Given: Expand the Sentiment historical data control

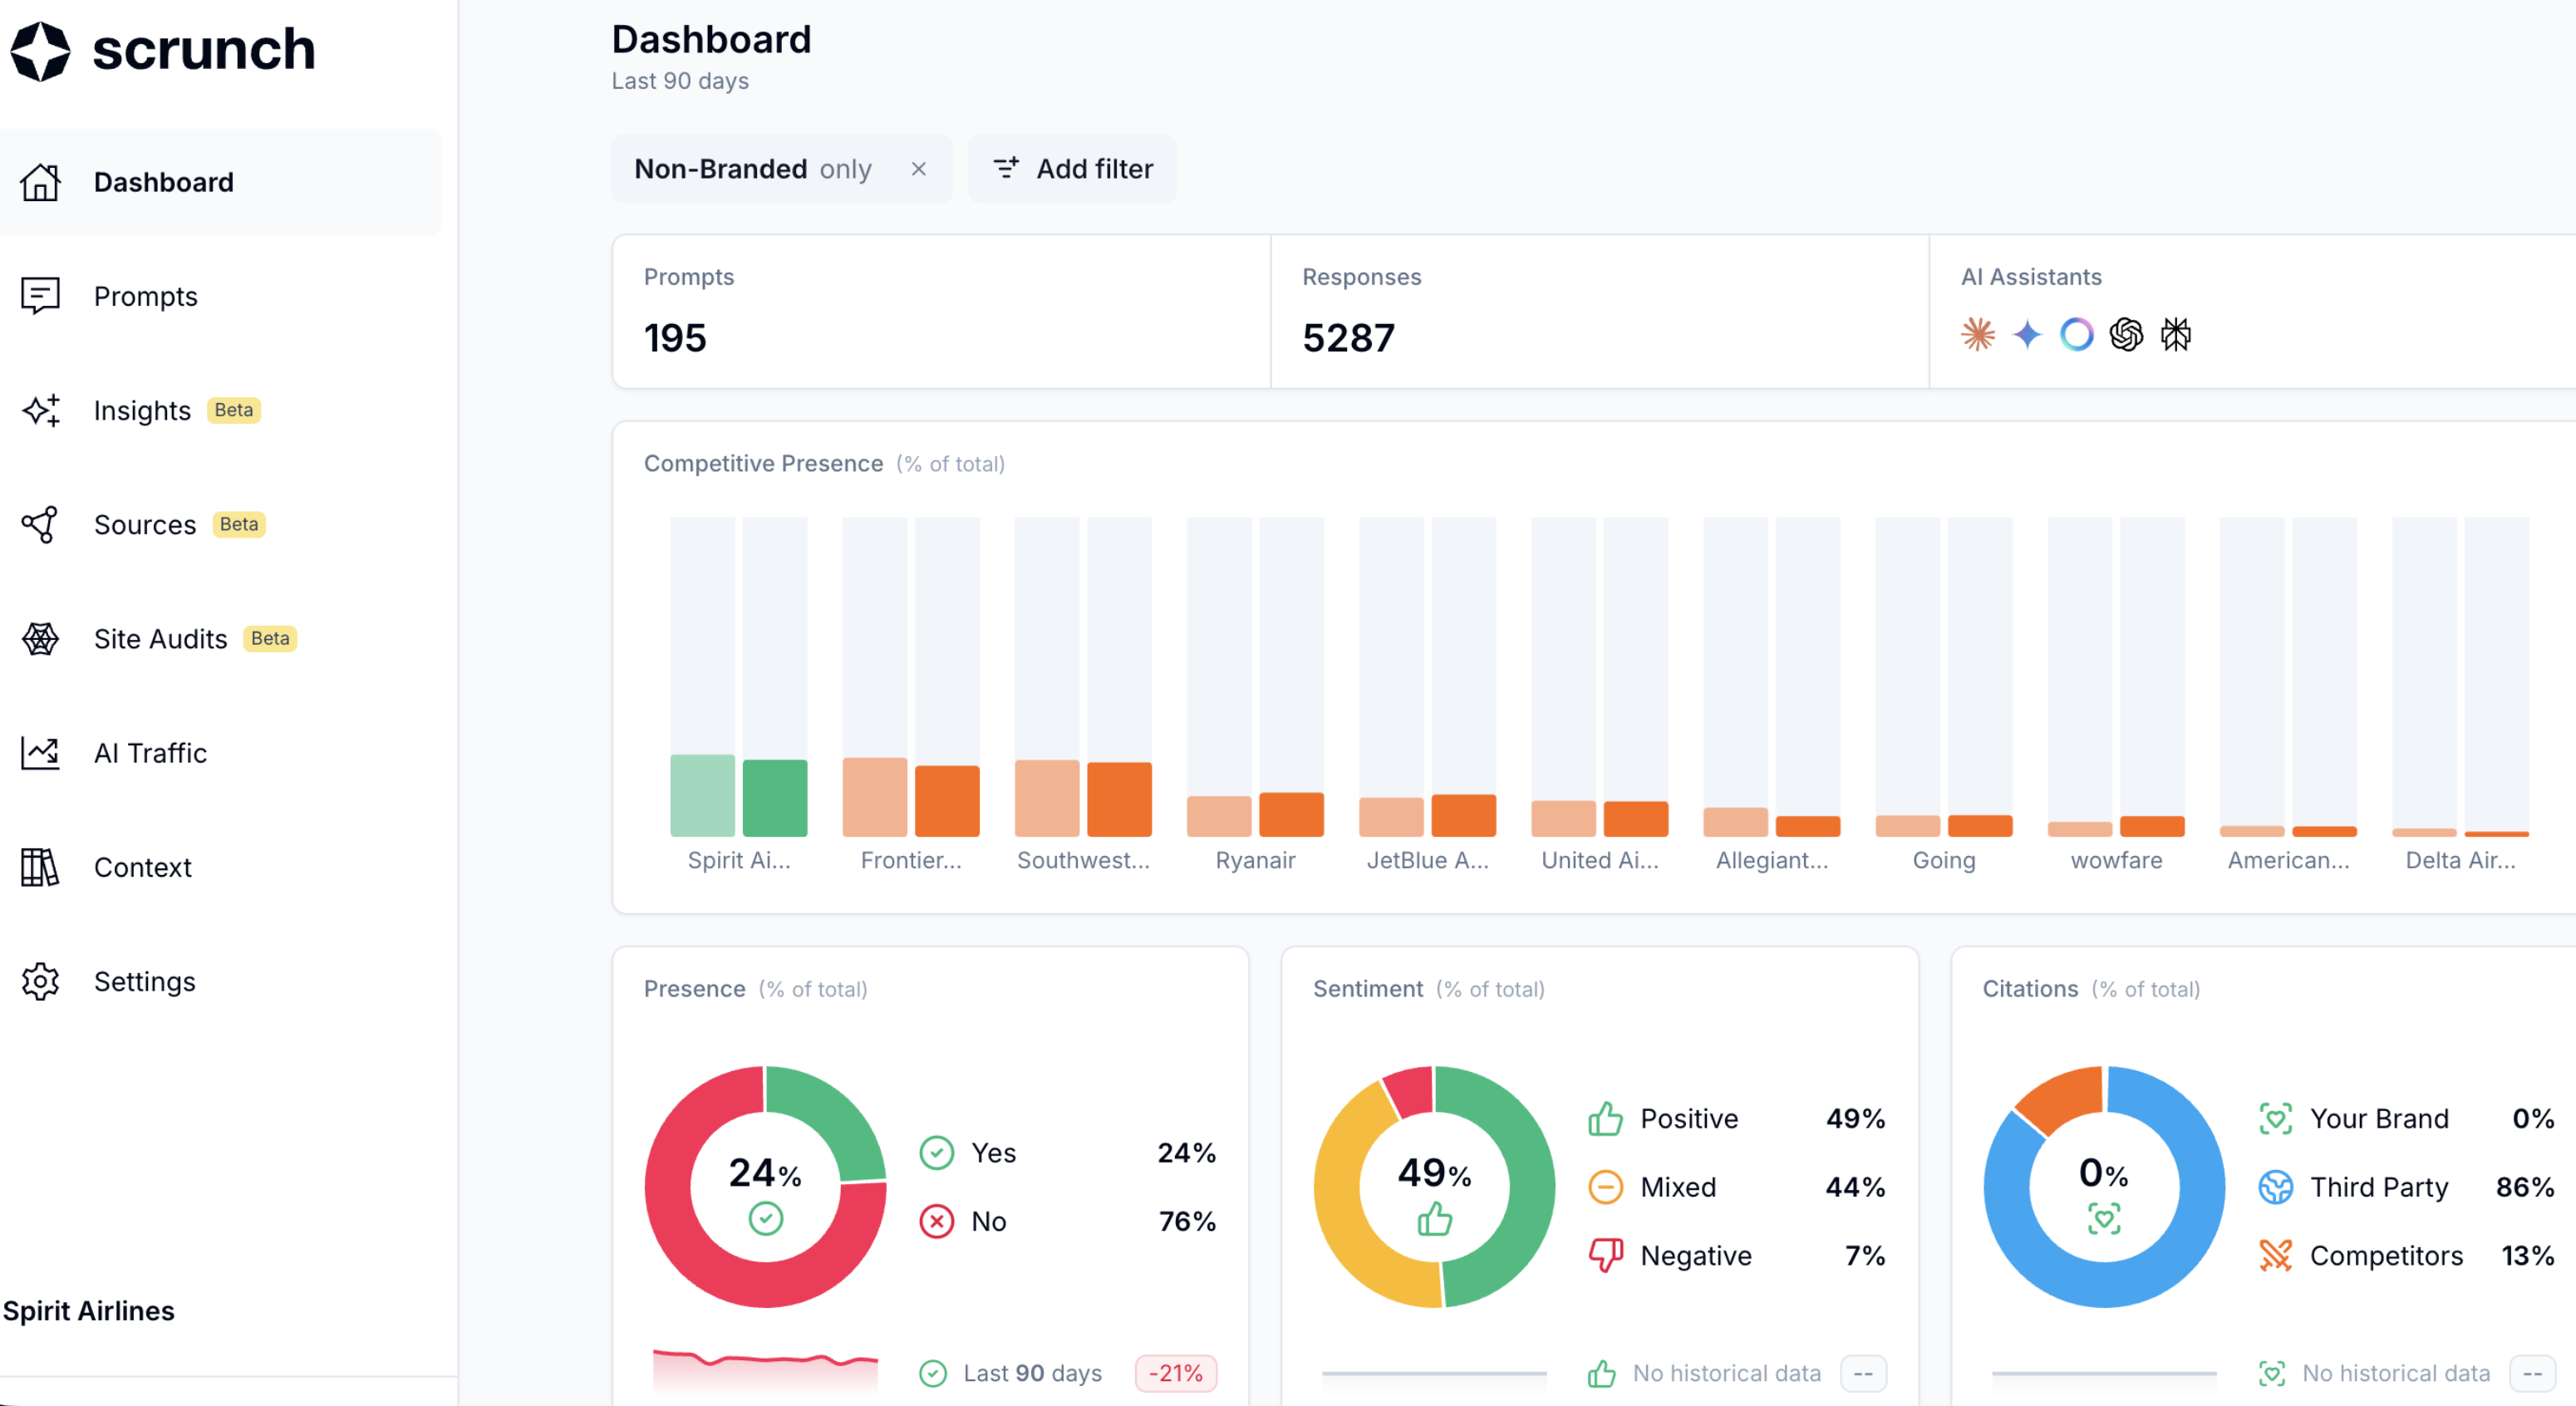Looking at the screenshot, I should (1863, 1373).
